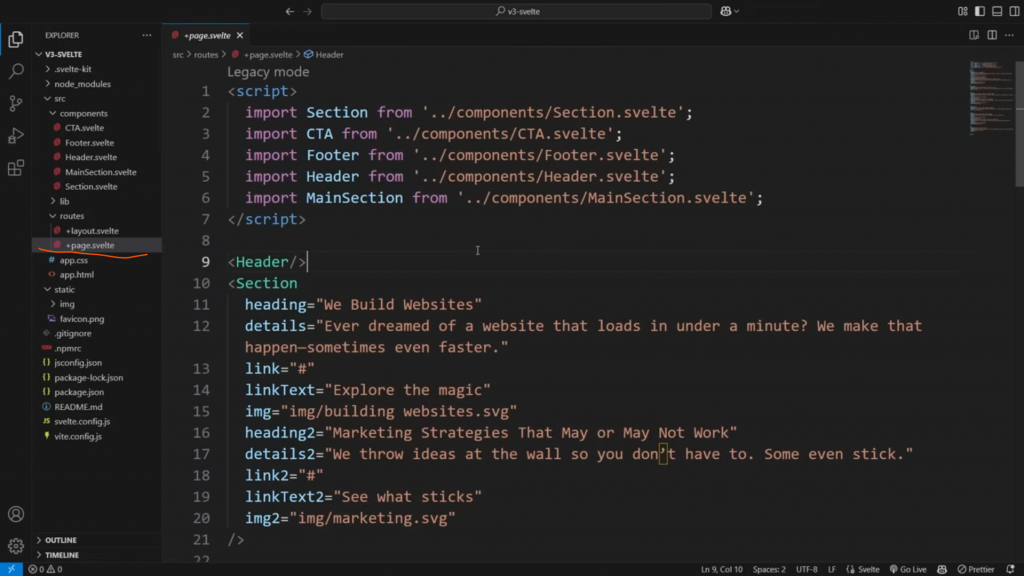
Task: Open the Source Control view
Action: click(x=16, y=104)
